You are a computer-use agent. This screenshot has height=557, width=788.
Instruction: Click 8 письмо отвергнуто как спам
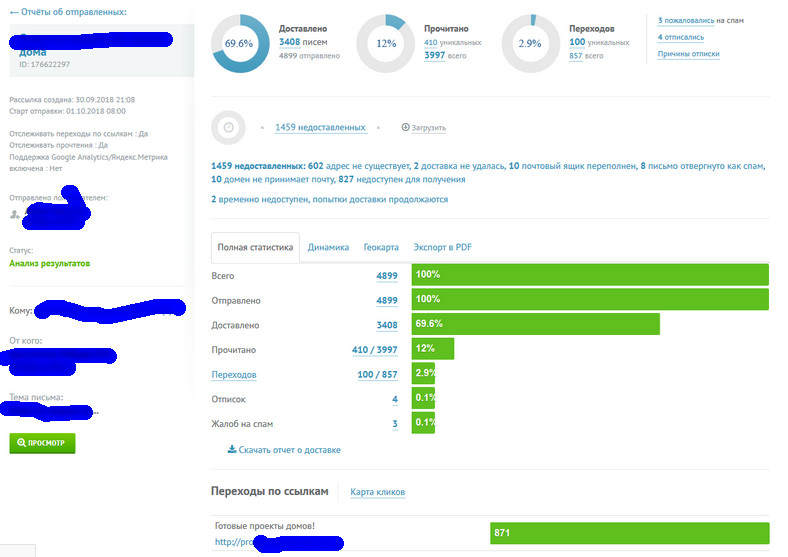(703, 166)
